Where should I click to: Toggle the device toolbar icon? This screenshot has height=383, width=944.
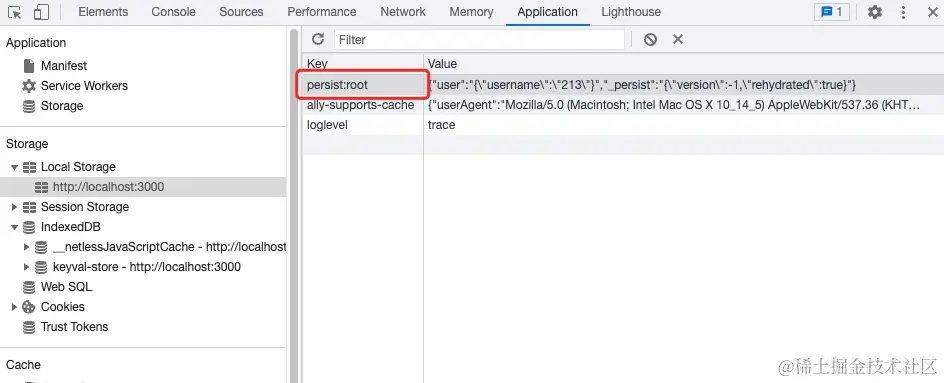41,12
